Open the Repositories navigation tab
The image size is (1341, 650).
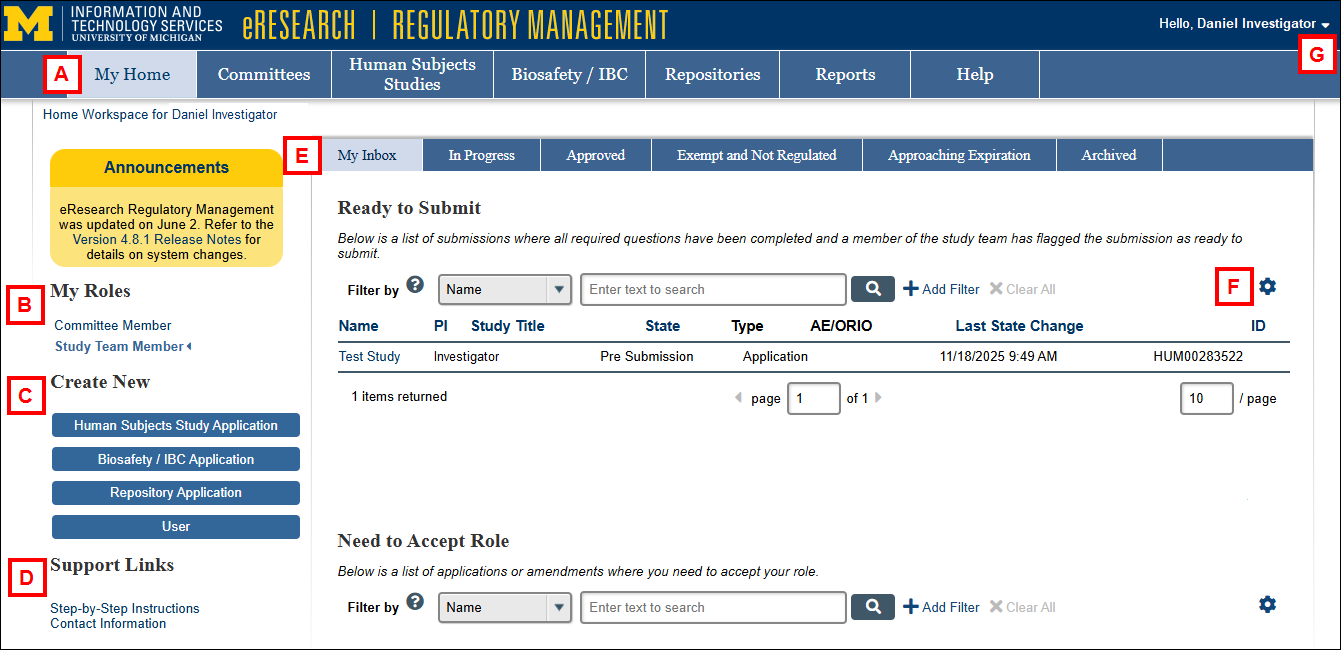click(x=713, y=74)
